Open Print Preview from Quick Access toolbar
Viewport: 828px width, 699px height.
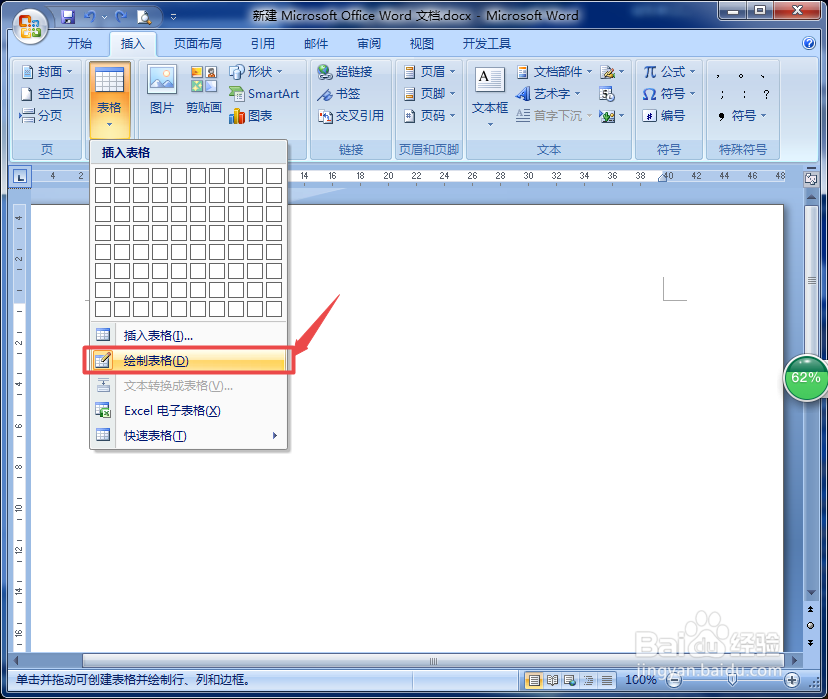[x=144, y=17]
